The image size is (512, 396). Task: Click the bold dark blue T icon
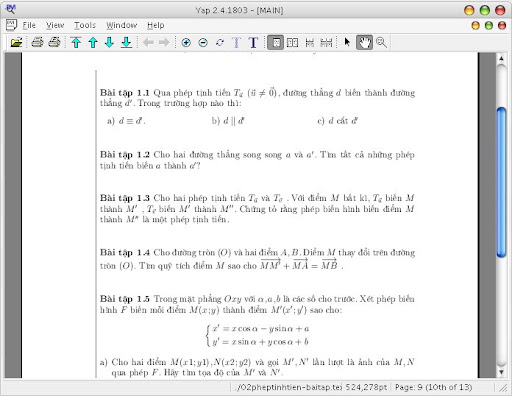(253, 43)
